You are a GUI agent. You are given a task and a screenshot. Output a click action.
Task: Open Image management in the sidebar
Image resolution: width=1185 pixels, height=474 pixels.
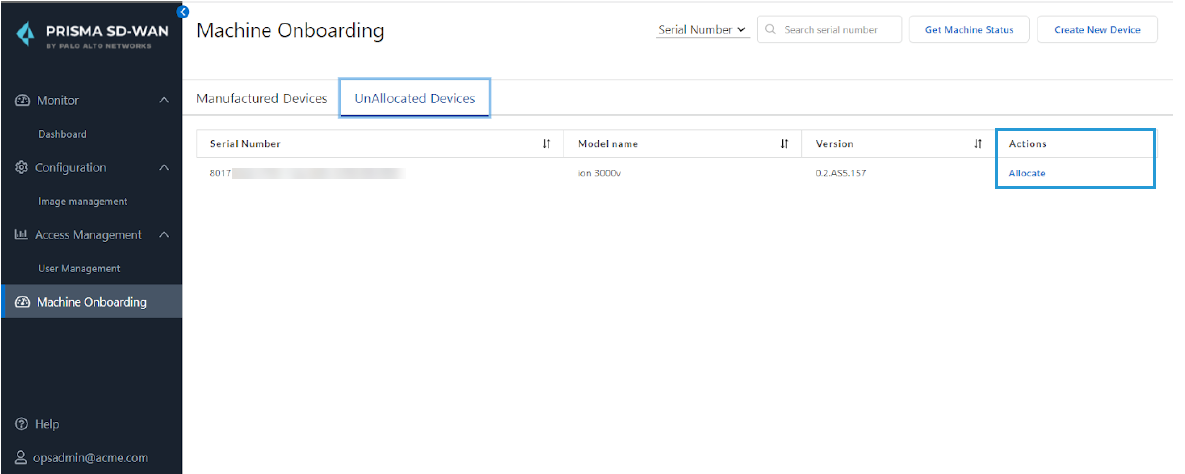pyautogui.click(x=82, y=202)
